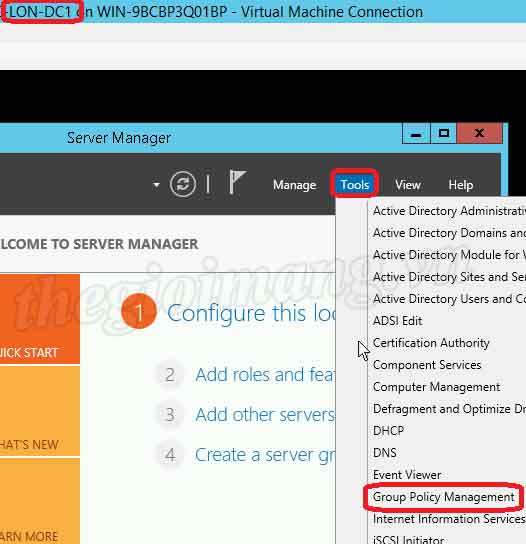Open DNS from the Tools menu
This screenshot has width=526, height=544.
point(385,453)
